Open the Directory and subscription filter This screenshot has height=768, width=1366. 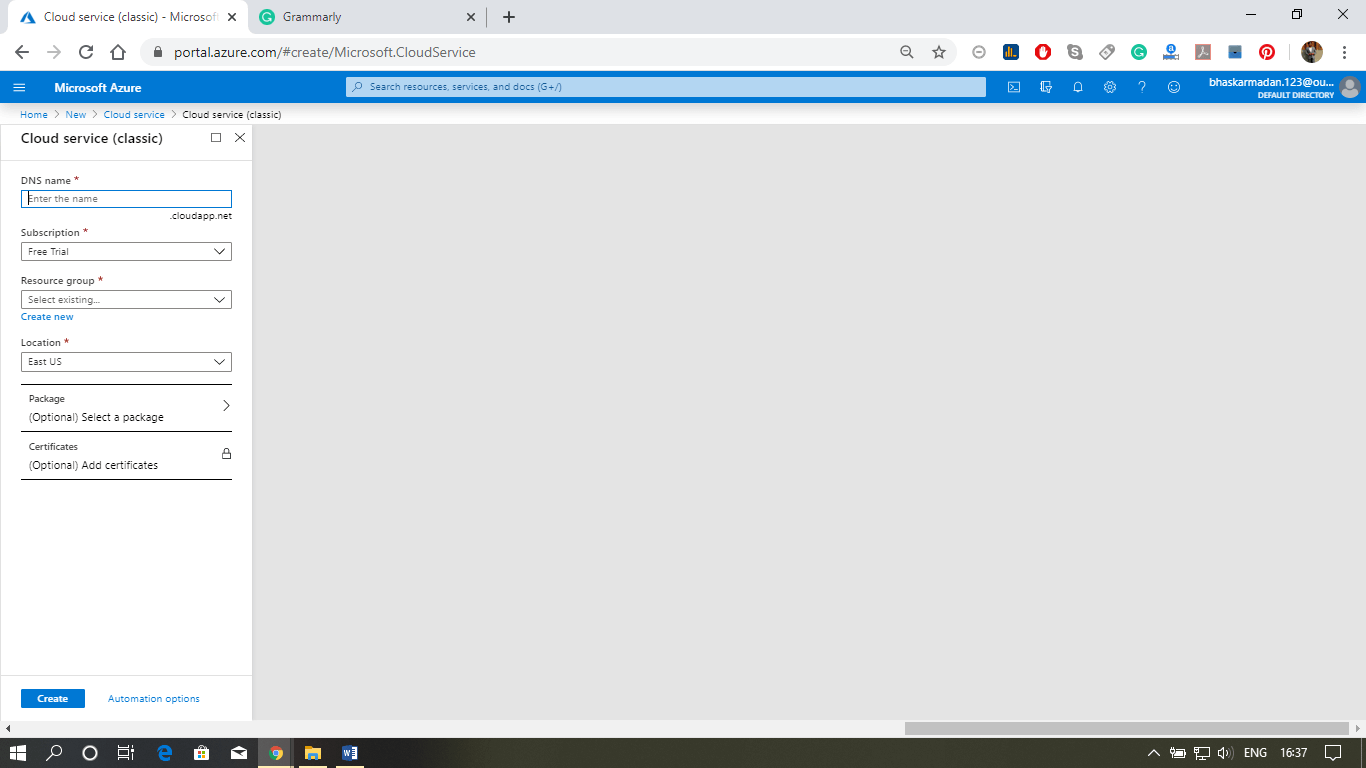(1046, 87)
